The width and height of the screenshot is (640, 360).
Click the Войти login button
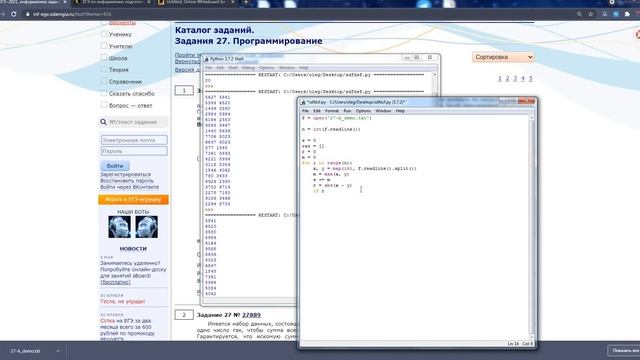pyautogui.click(x=115, y=166)
